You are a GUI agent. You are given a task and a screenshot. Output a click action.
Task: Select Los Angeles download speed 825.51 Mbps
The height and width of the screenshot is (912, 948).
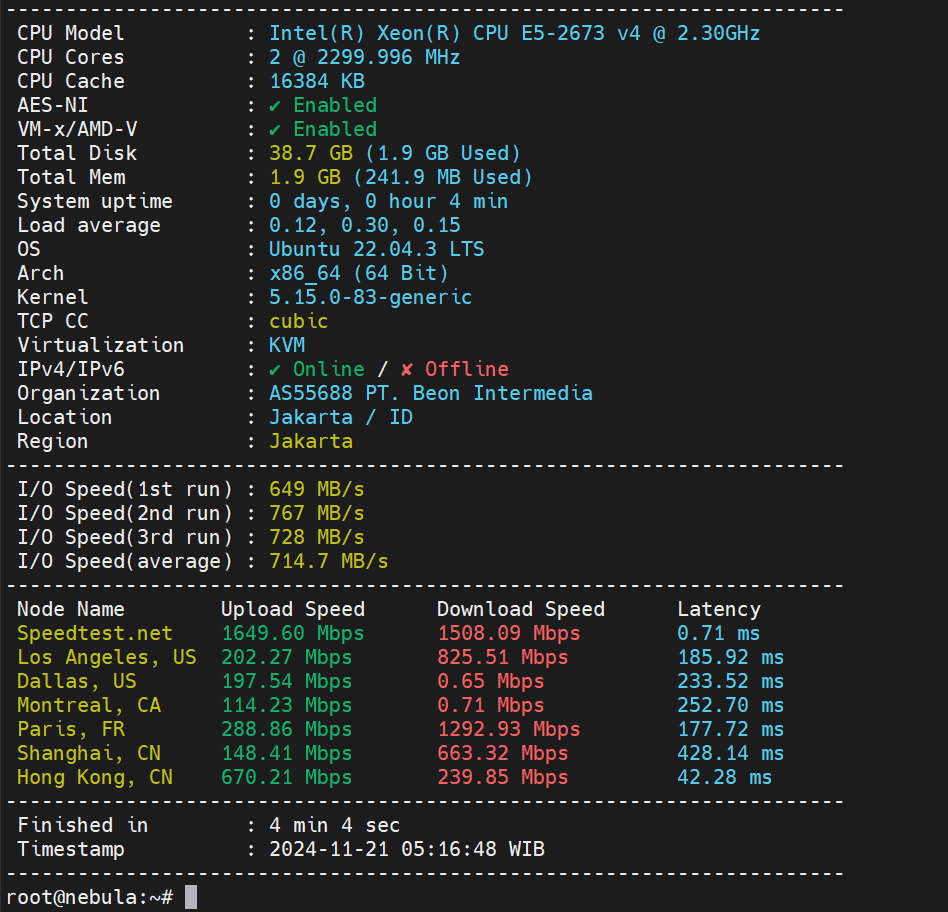tap(503, 657)
